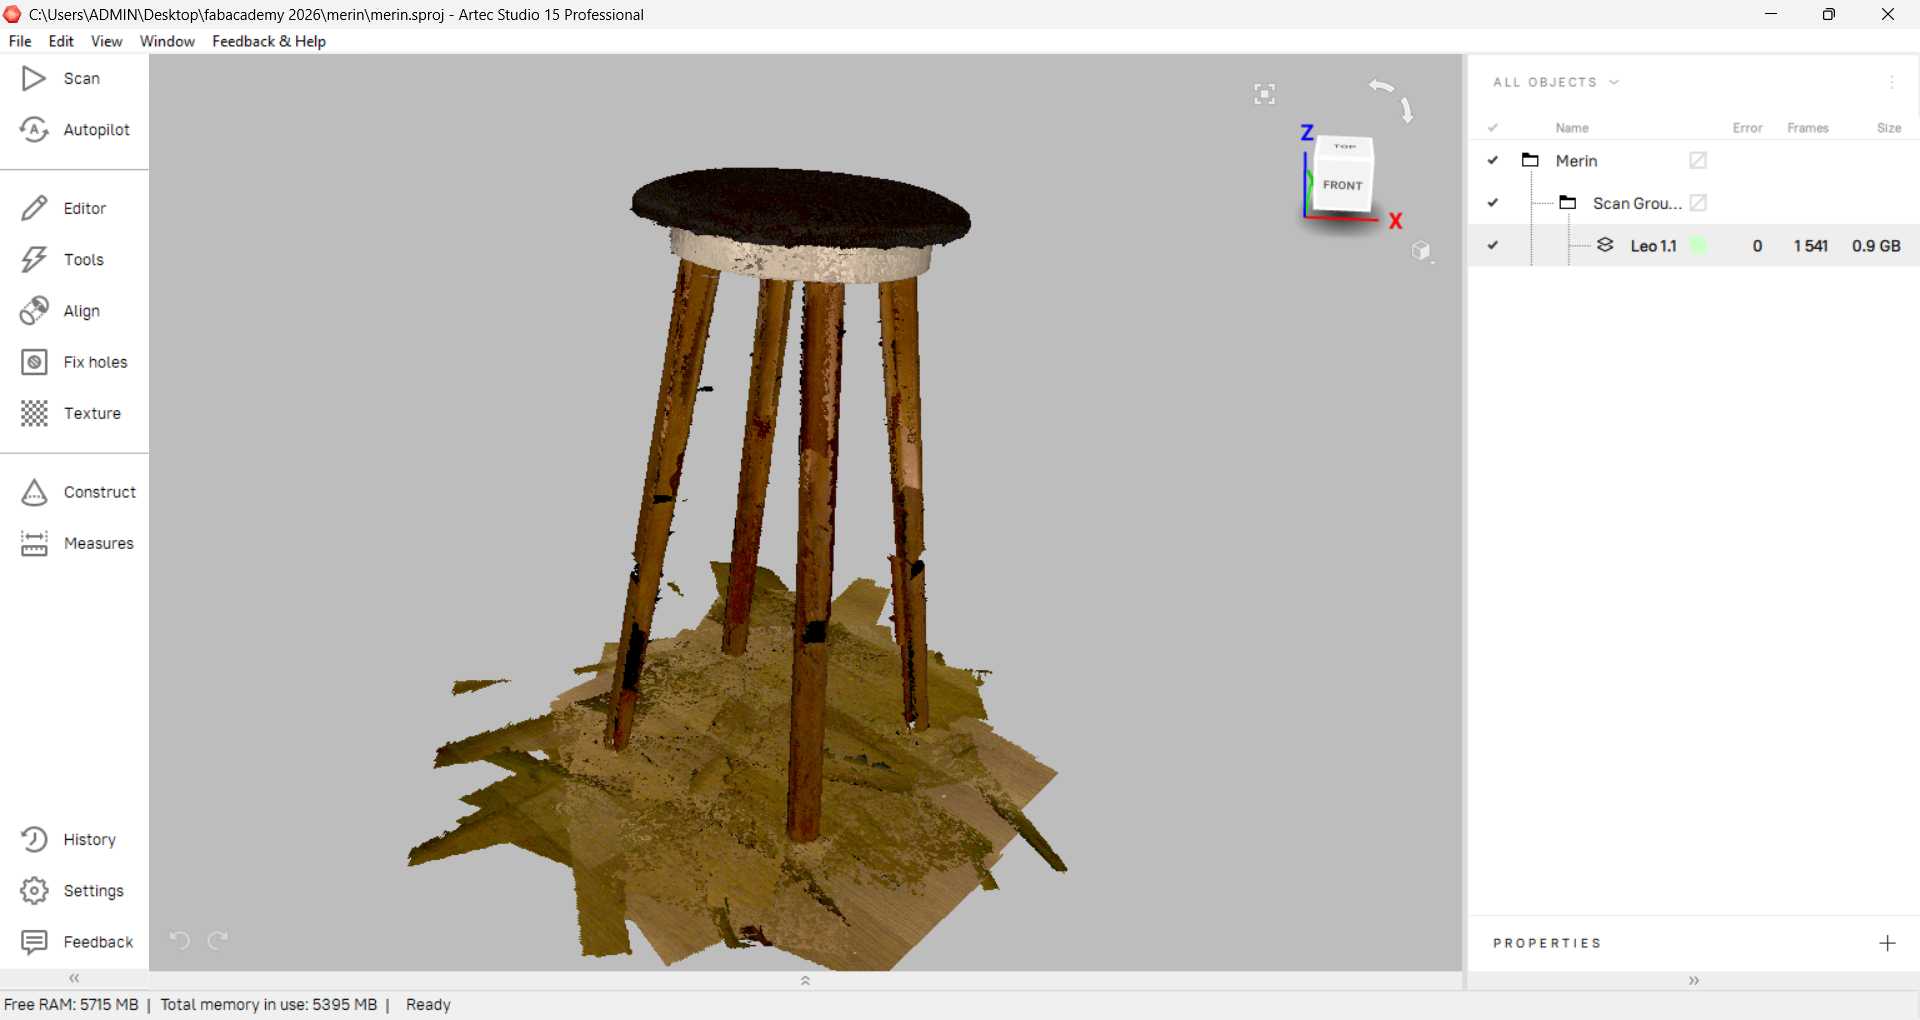Select the Scan Group row
The height and width of the screenshot is (1020, 1920).
point(1694,203)
